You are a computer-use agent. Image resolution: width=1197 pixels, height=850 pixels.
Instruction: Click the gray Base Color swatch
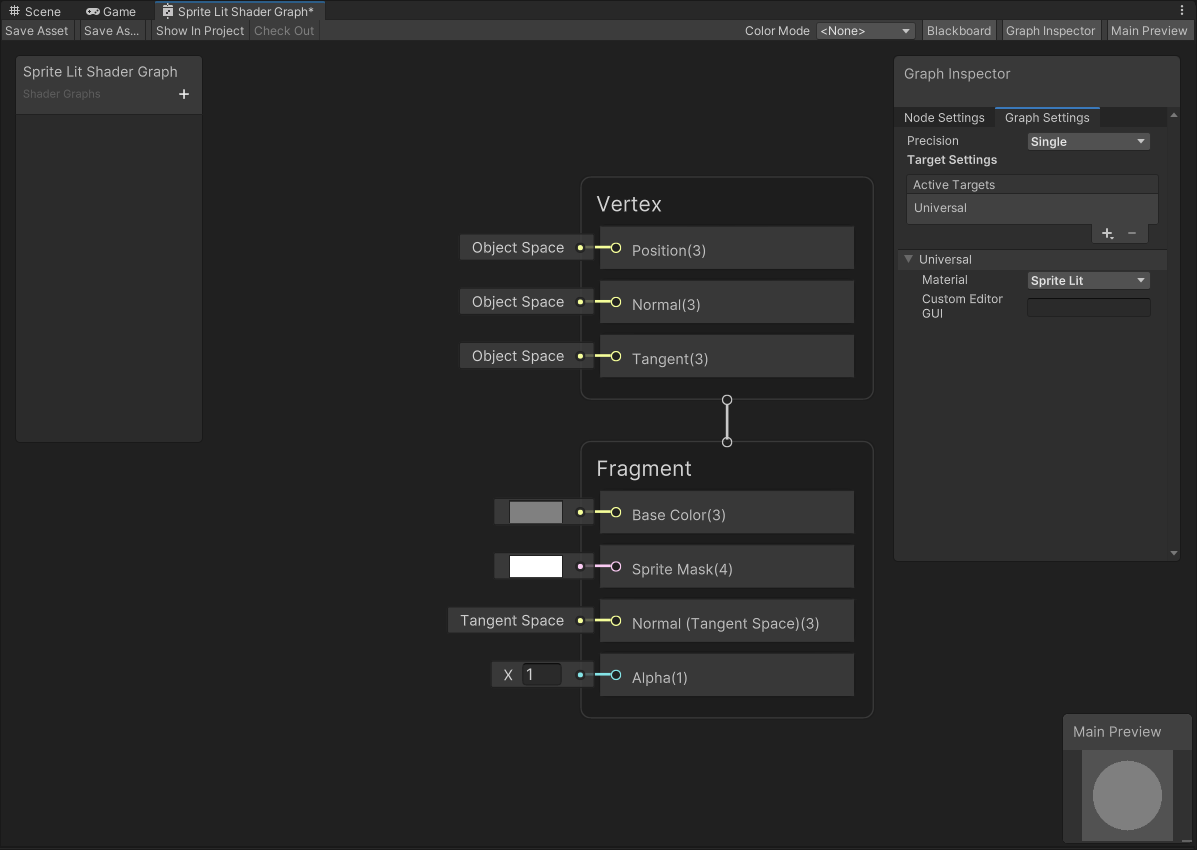(x=536, y=513)
